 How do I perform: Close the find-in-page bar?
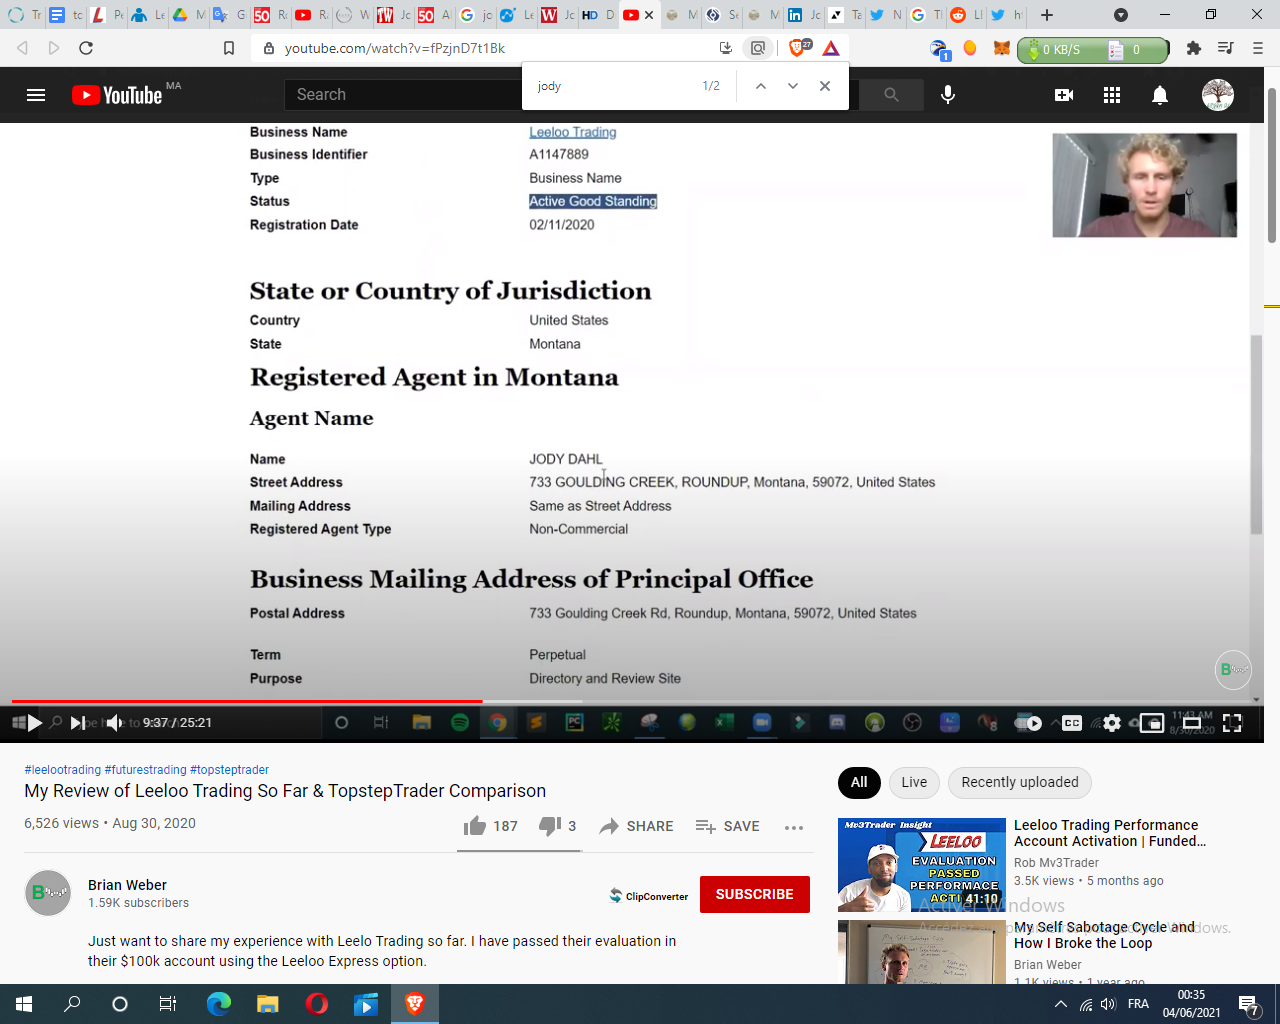825,86
